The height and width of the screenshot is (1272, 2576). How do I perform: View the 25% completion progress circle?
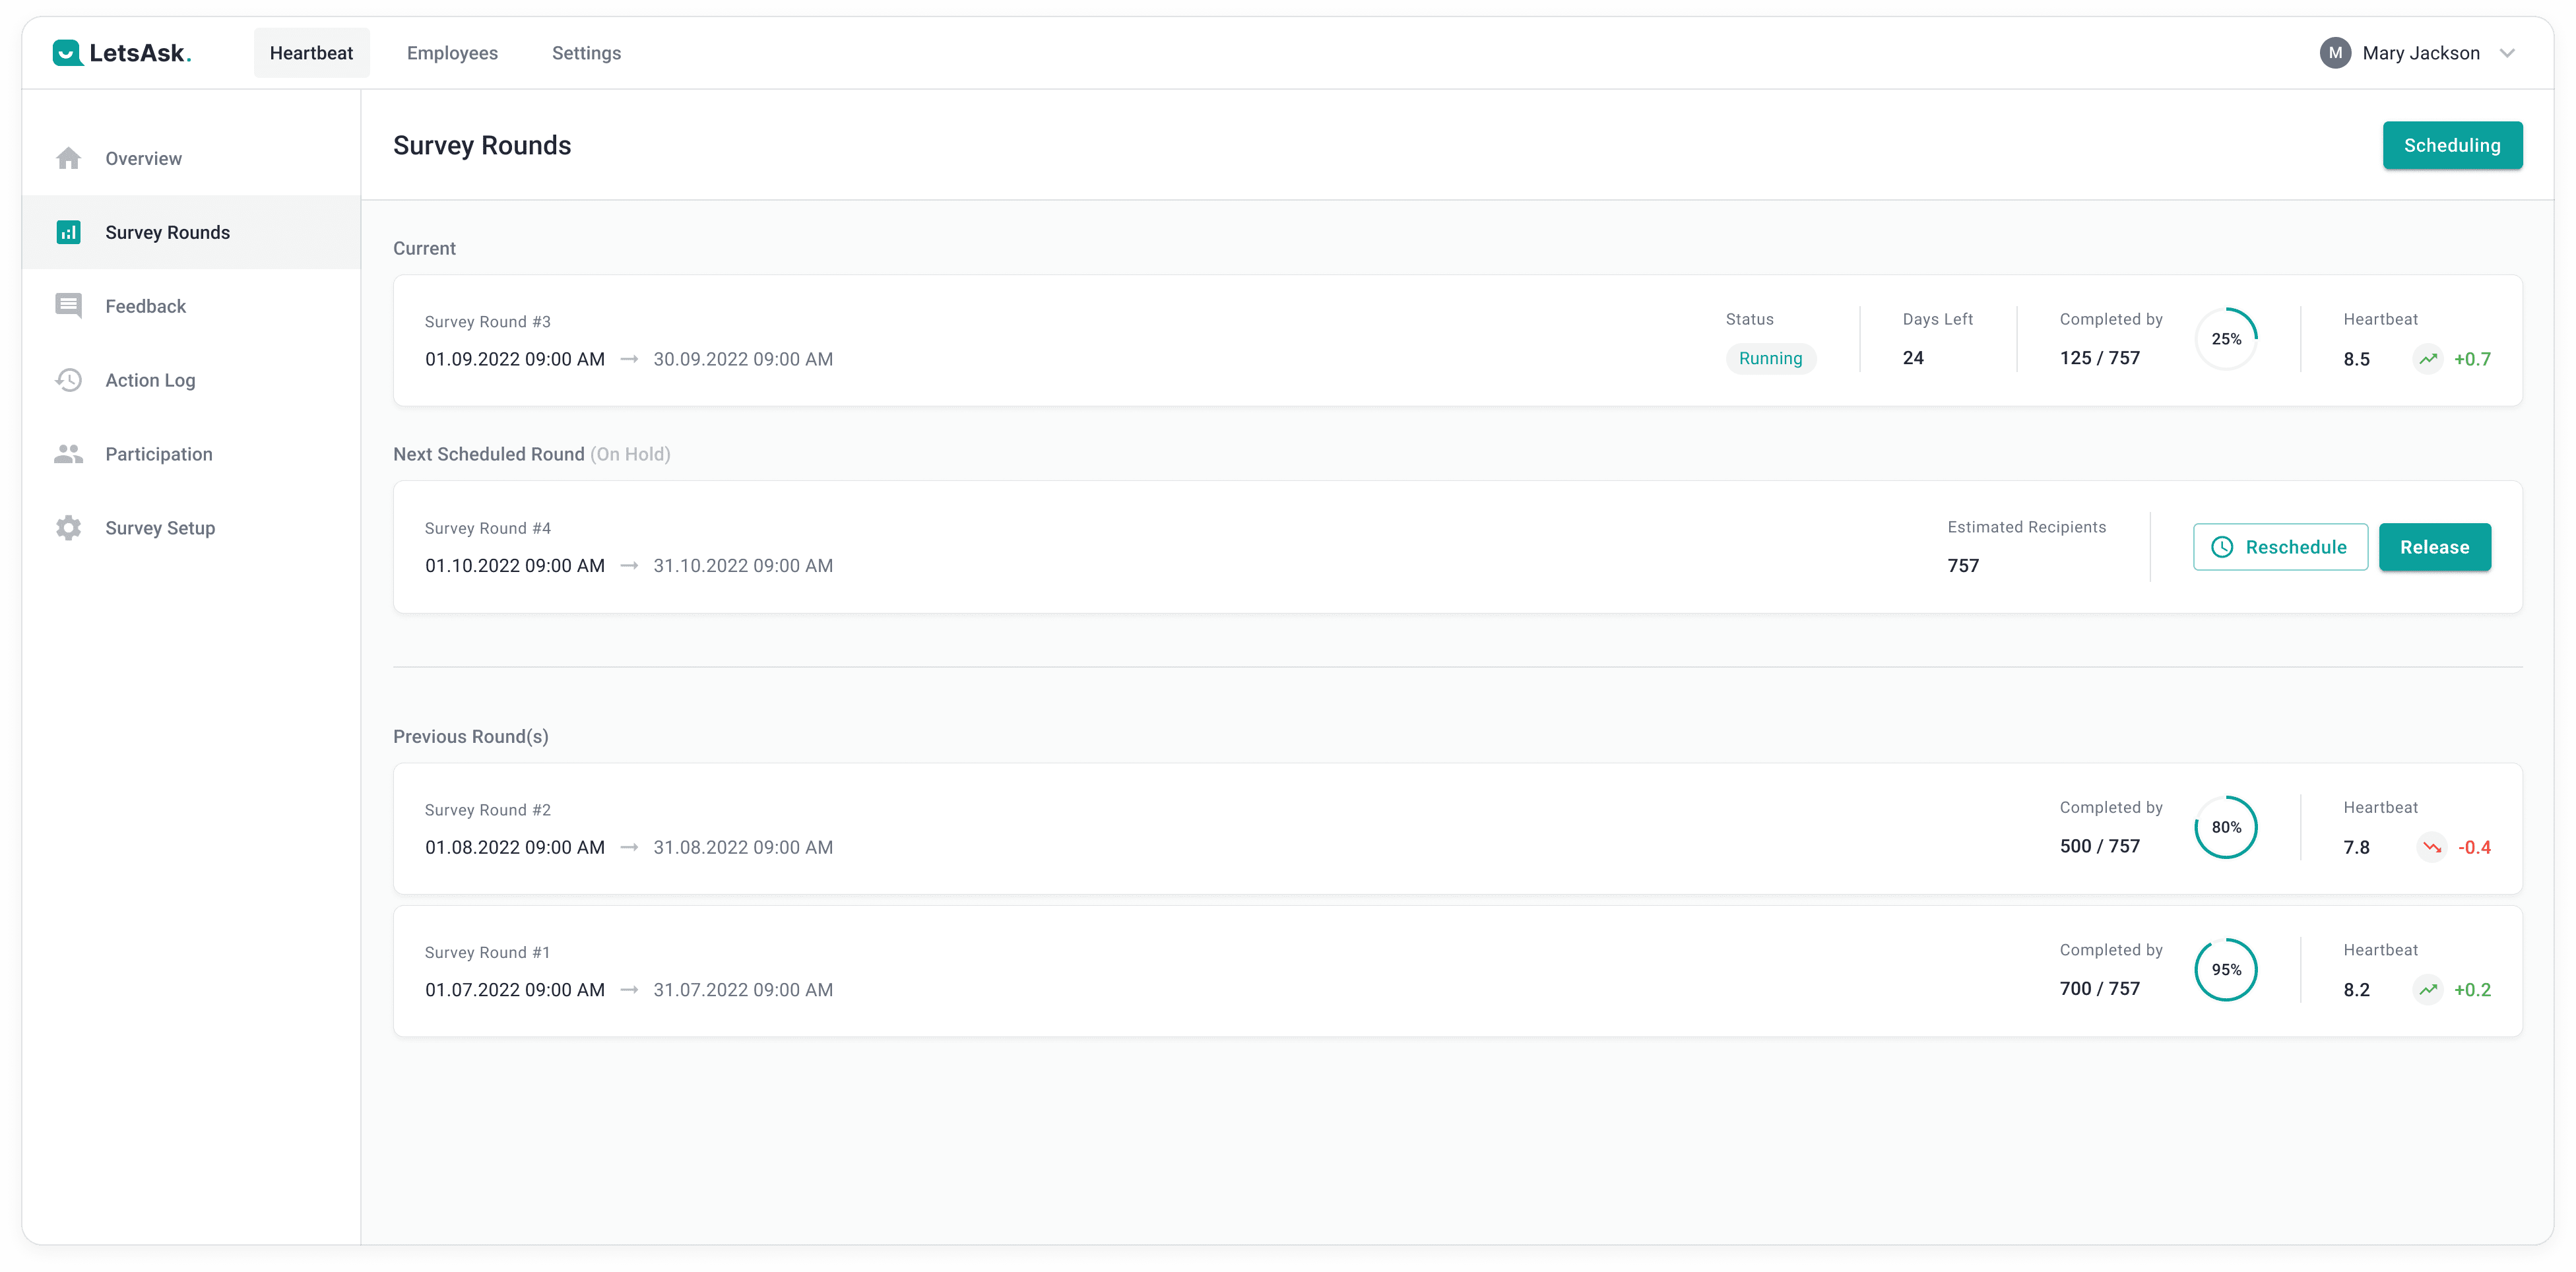point(2228,340)
